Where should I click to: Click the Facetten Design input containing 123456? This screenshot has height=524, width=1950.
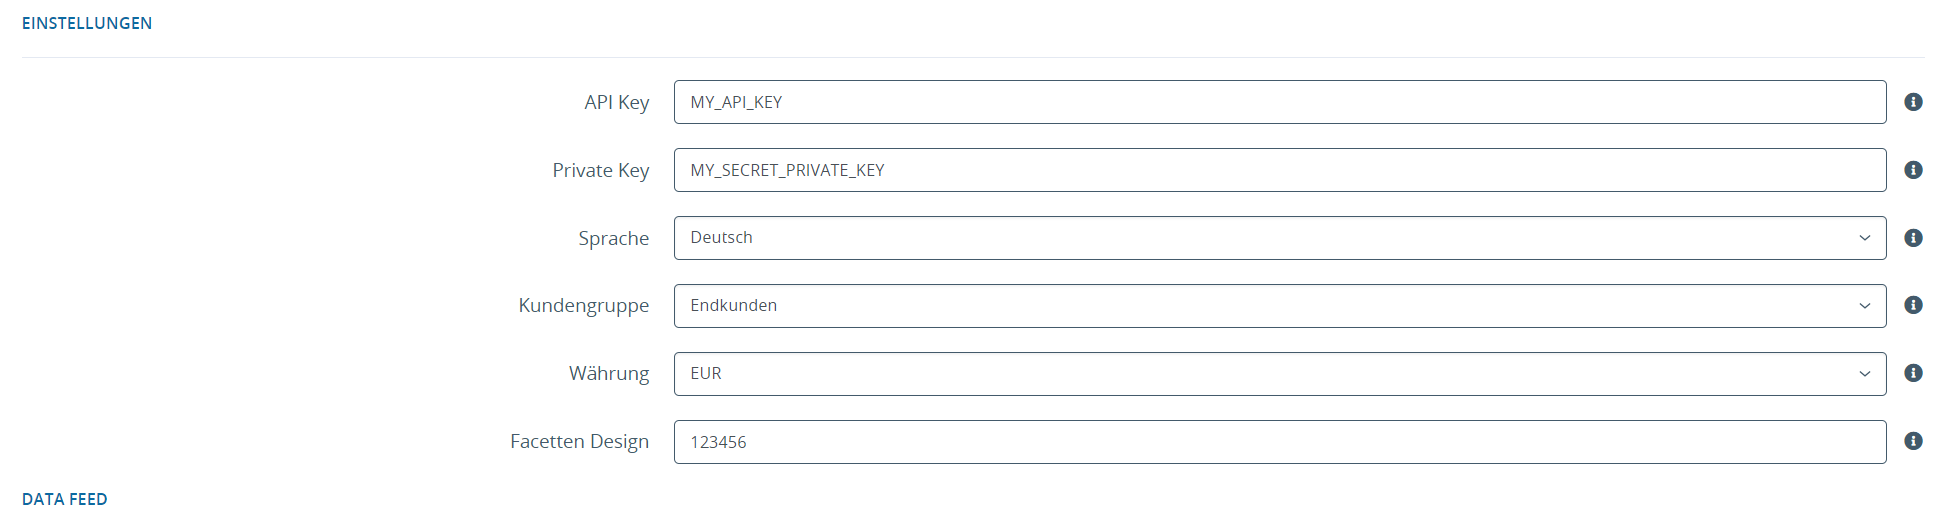tap(1279, 442)
